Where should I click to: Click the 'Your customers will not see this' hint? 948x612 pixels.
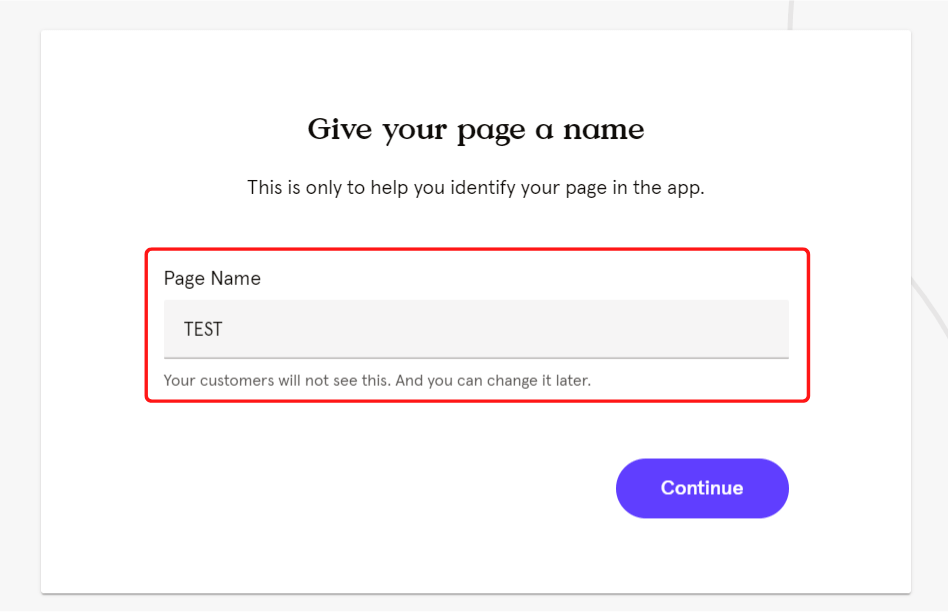point(277,380)
